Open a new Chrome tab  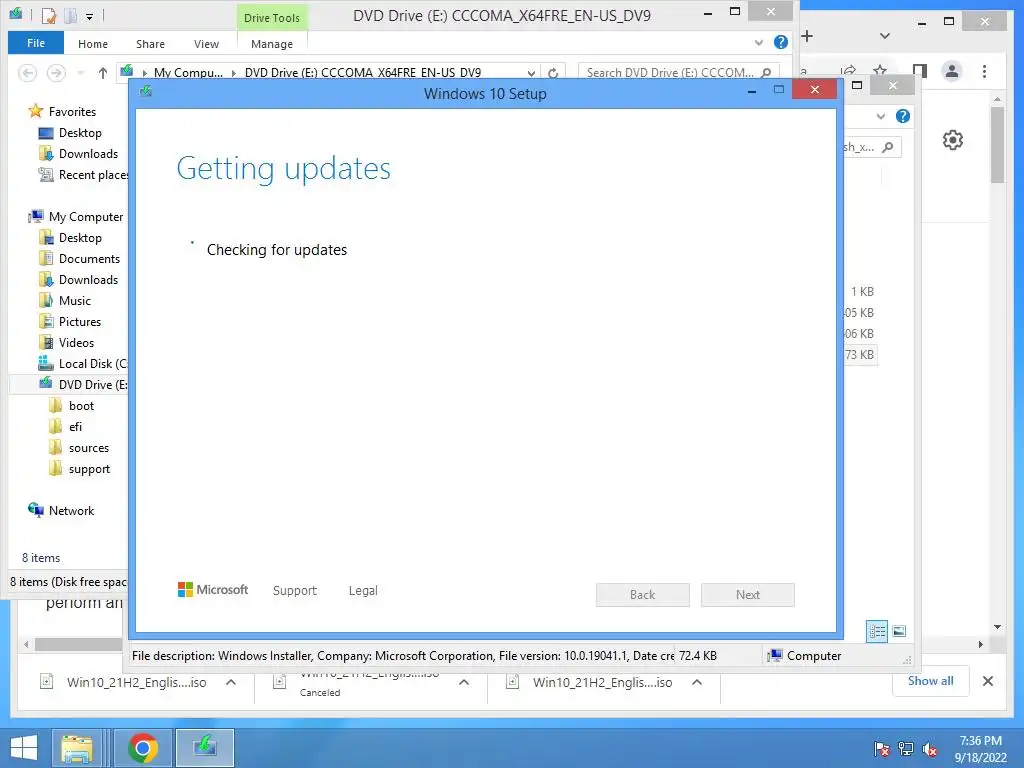(807, 36)
